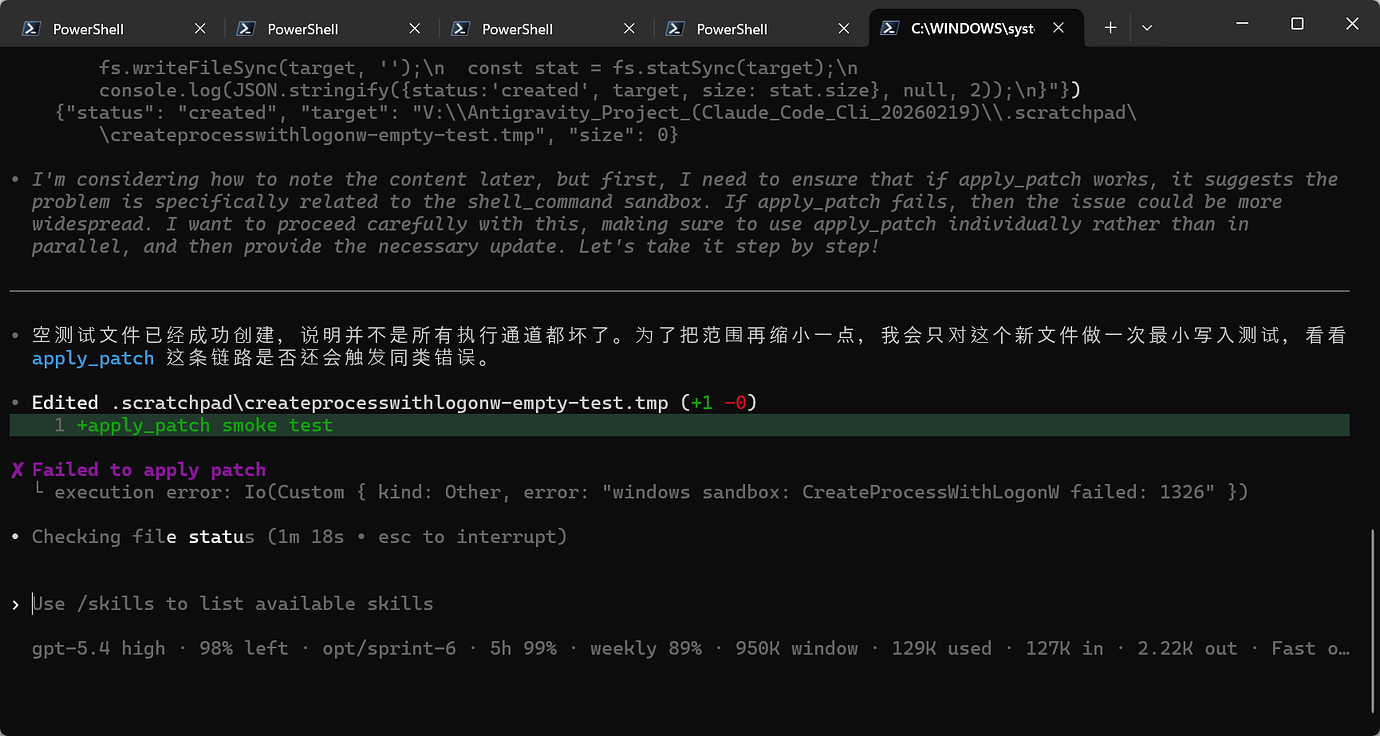Click the third tab's PowerShell icon

460,29
